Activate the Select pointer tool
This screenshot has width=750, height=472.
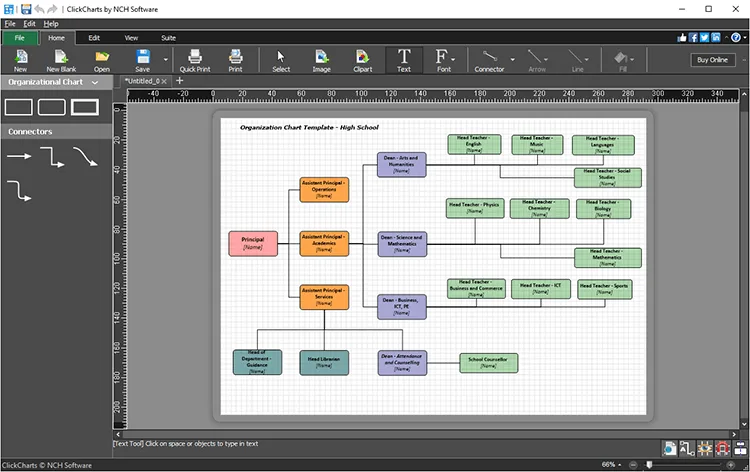coord(281,60)
